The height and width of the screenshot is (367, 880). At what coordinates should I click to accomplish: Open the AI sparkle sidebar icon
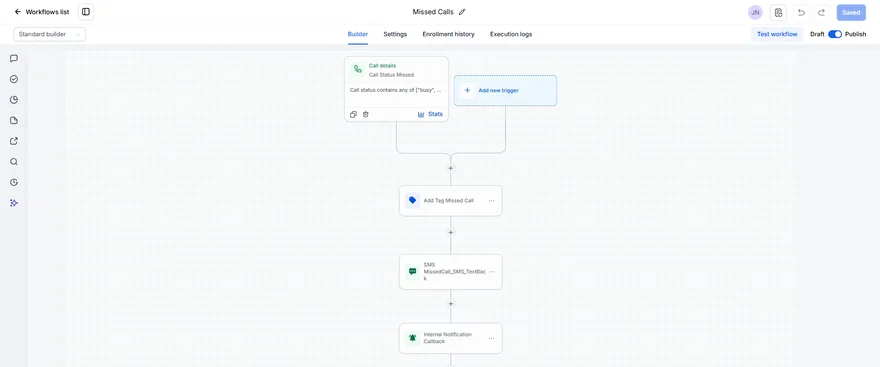[x=14, y=203]
